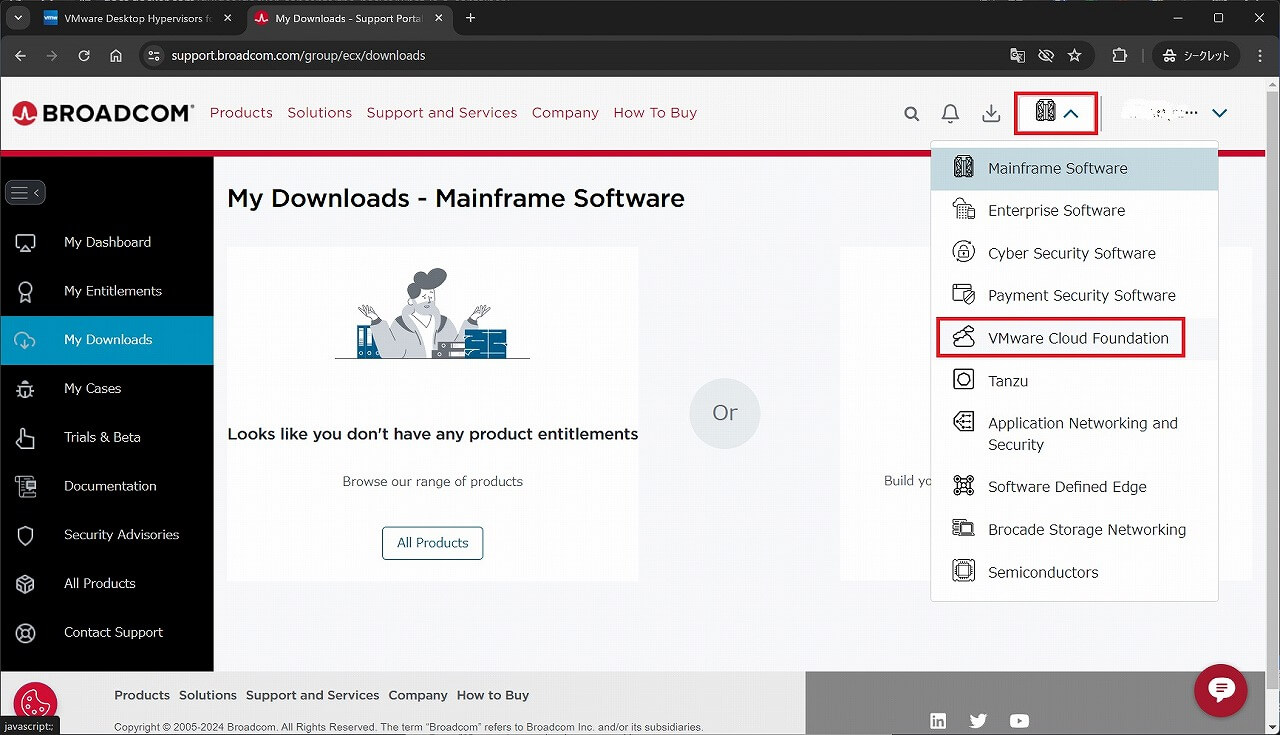Choose Application Networking and Security
This screenshot has width=1280, height=735.
pyautogui.click(x=1074, y=434)
